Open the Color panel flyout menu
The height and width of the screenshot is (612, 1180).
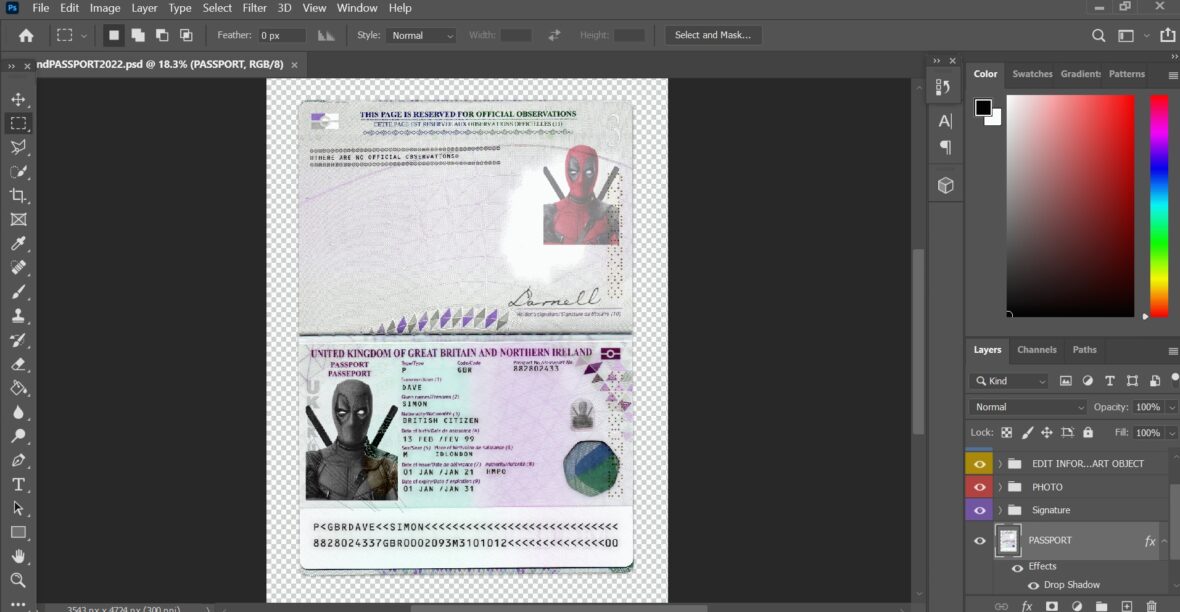pos(1172,75)
